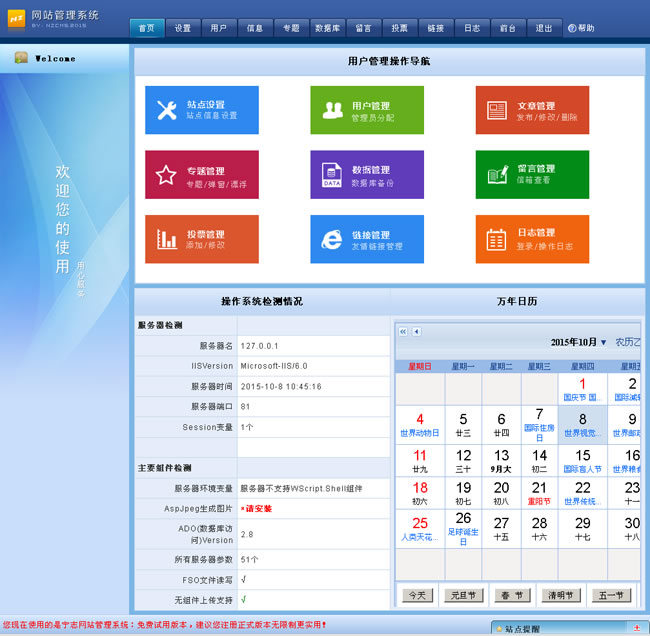Select the 日志 navigation tab
The image size is (650, 636).
point(471,28)
